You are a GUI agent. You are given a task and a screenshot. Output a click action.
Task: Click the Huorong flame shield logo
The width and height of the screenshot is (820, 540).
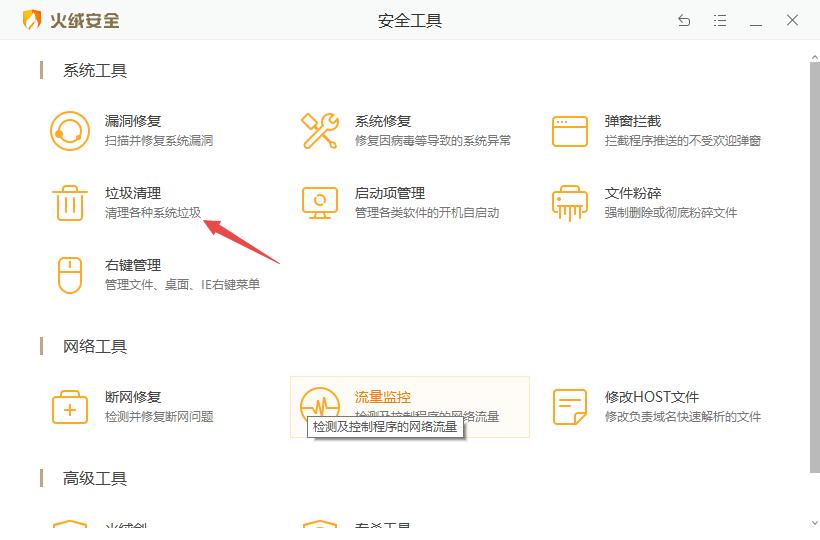(x=32, y=20)
